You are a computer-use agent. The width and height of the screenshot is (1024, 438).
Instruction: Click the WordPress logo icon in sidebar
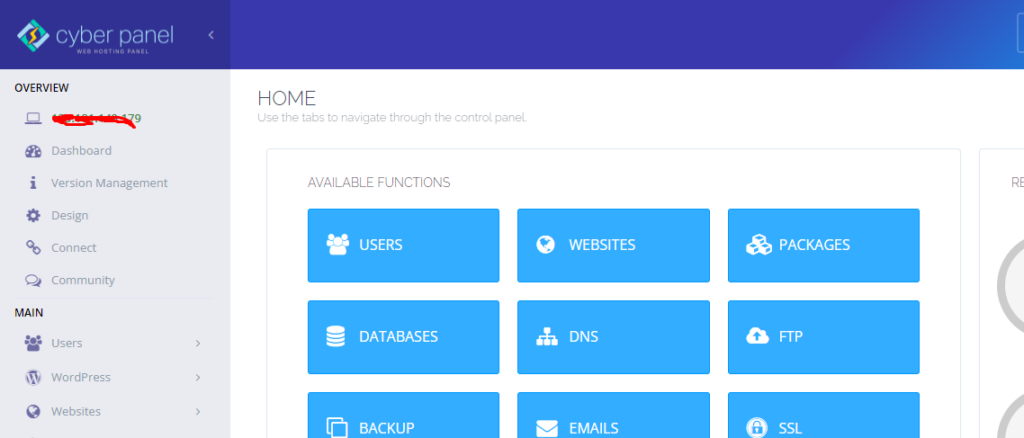tap(33, 378)
